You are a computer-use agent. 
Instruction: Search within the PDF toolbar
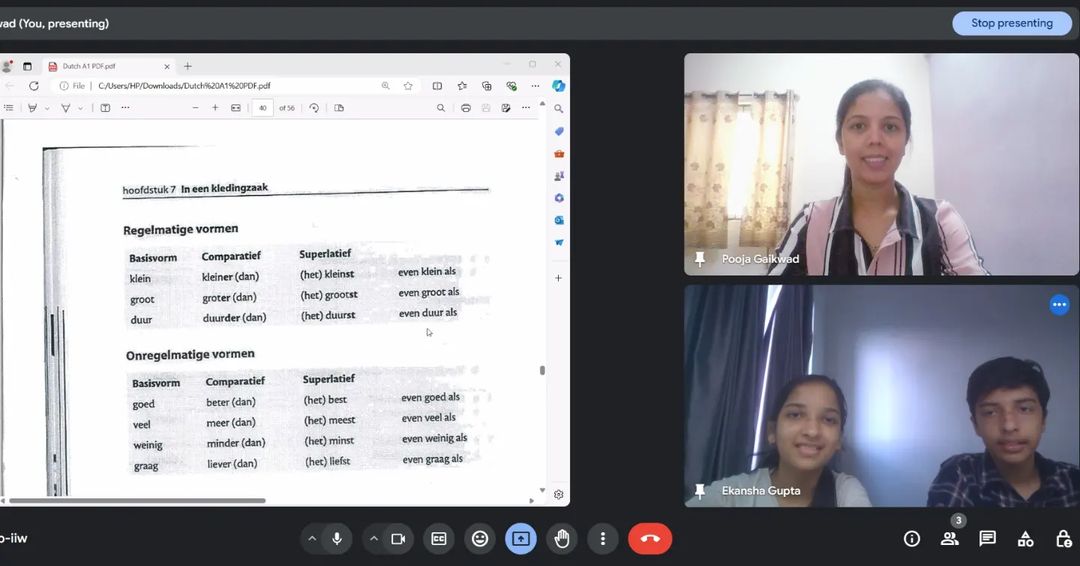click(x=441, y=108)
